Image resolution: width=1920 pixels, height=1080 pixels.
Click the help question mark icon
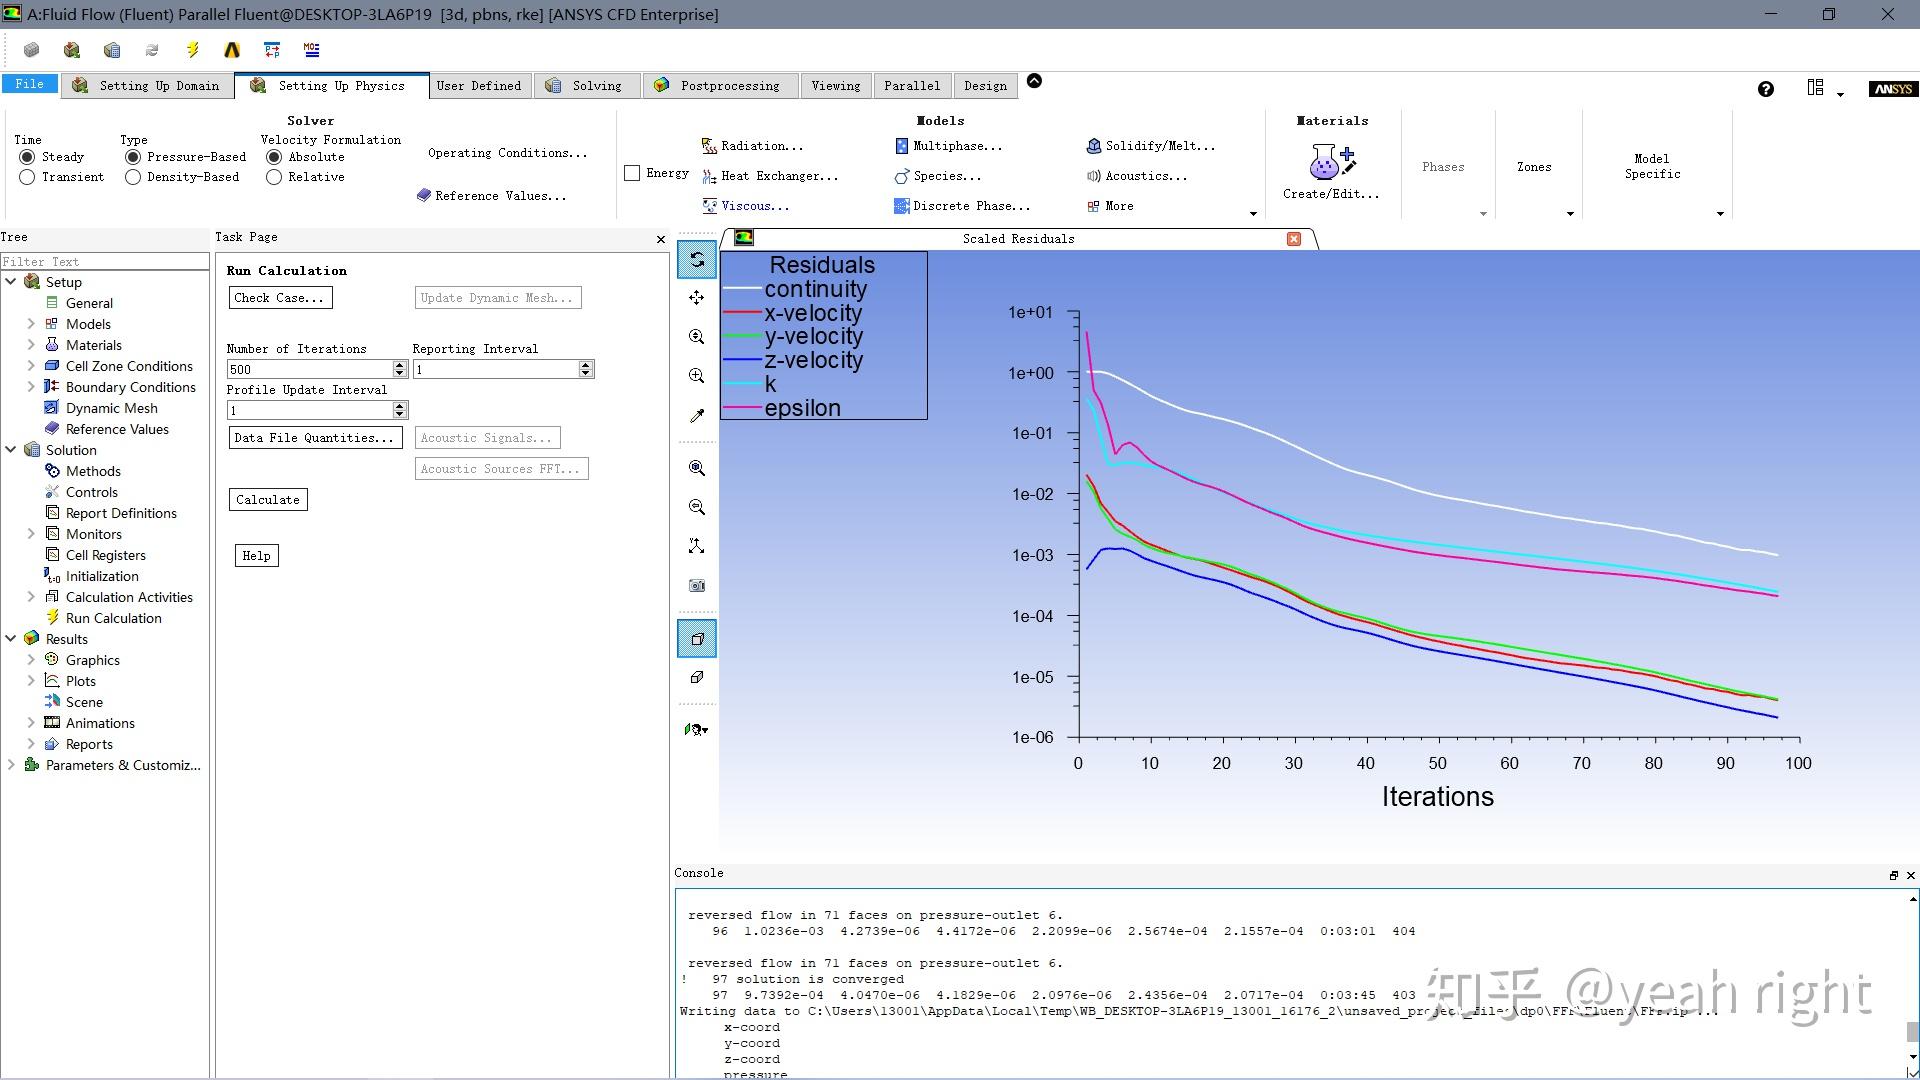[1766, 89]
